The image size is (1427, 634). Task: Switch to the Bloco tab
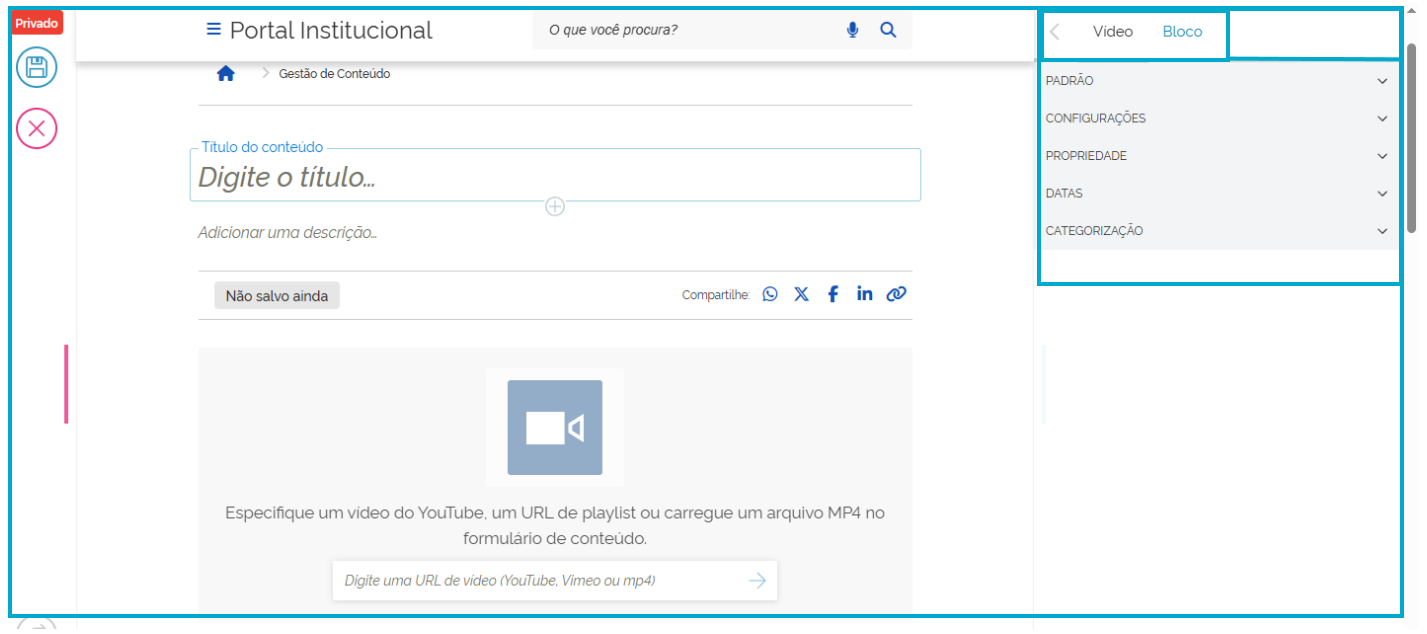click(x=1182, y=32)
